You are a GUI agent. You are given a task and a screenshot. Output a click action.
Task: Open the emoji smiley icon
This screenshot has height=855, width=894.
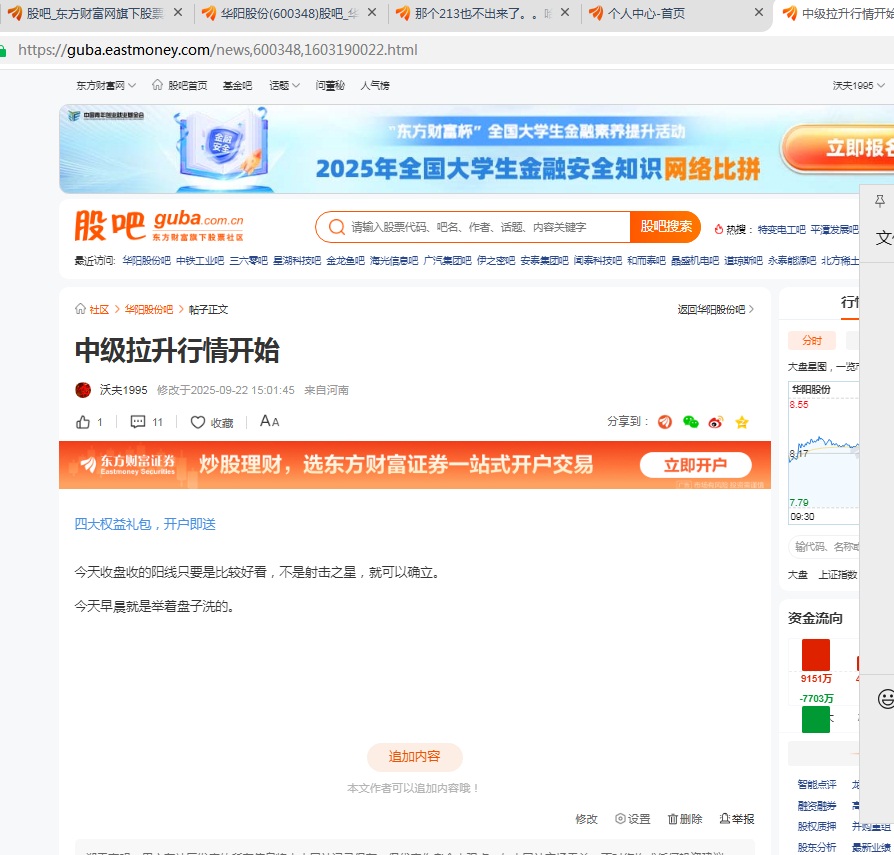885,699
